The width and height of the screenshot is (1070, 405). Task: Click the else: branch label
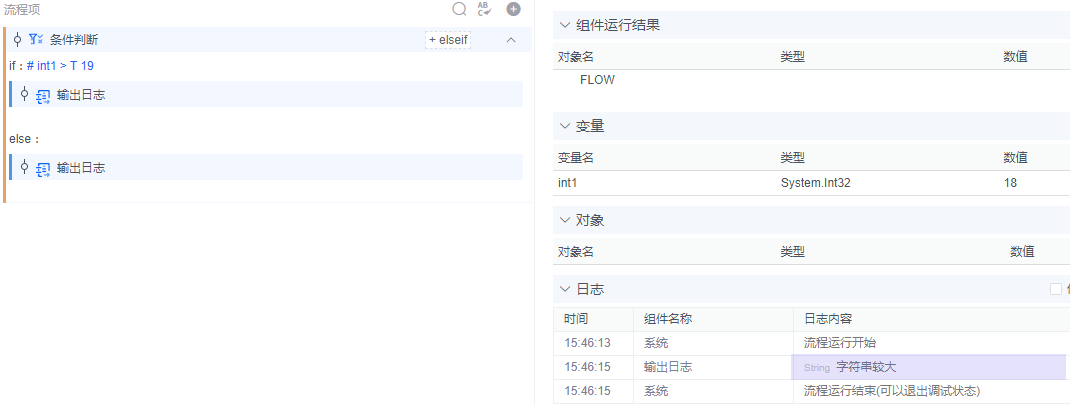pyautogui.click(x=25, y=139)
